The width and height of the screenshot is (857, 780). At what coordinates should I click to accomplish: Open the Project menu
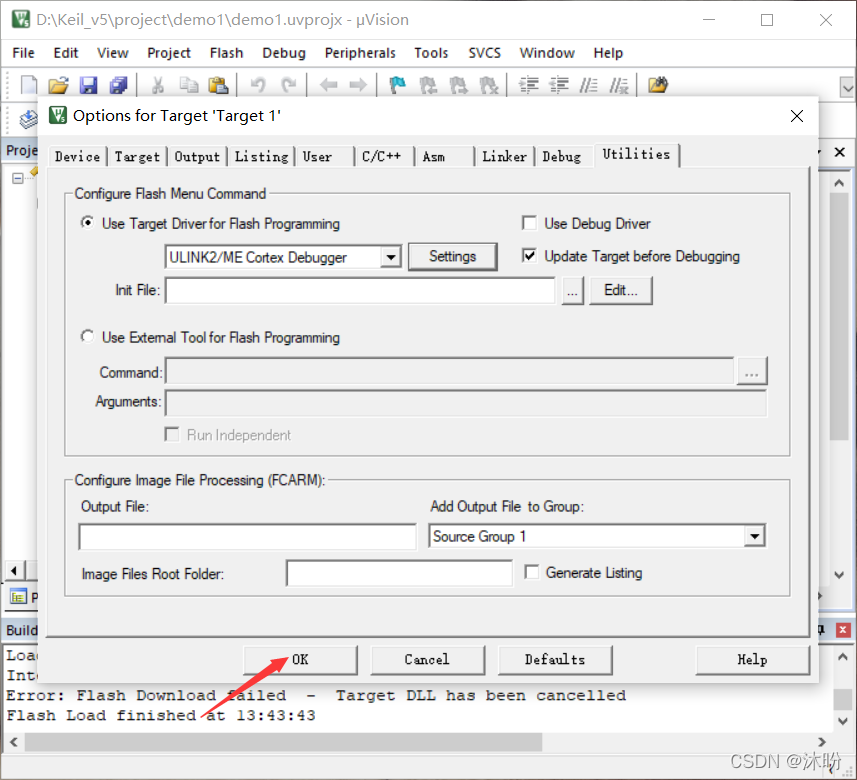coord(169,53)
